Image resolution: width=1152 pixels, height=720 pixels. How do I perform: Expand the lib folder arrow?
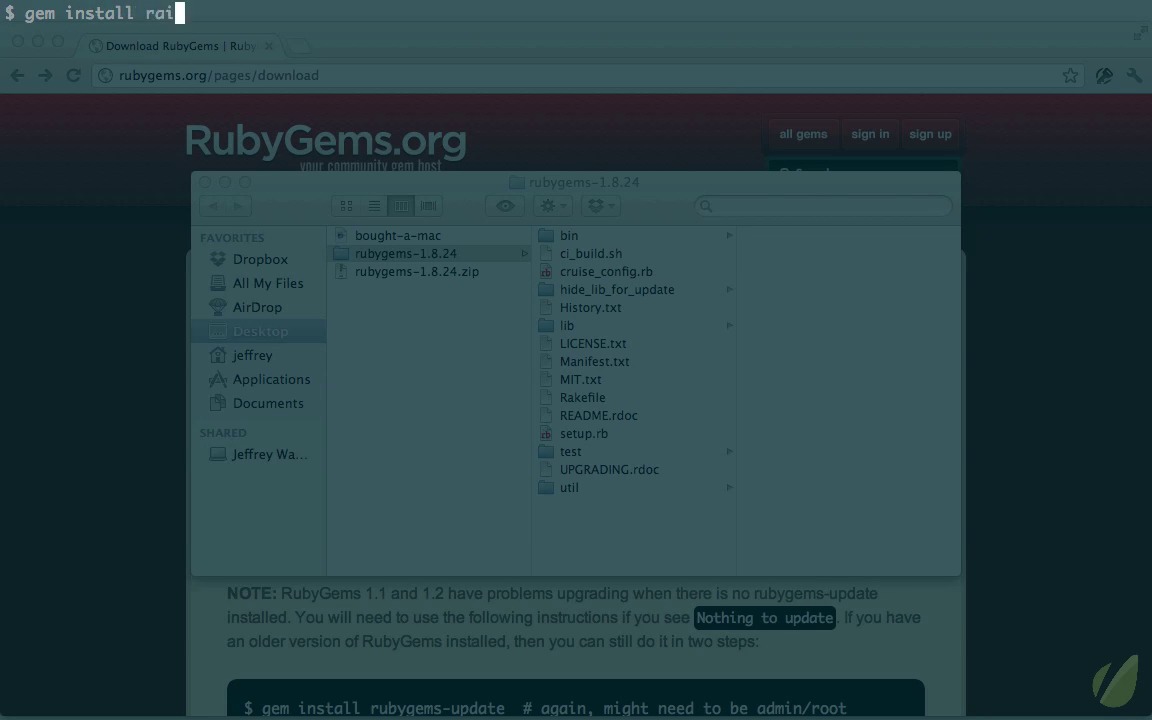tap(729, 325)
